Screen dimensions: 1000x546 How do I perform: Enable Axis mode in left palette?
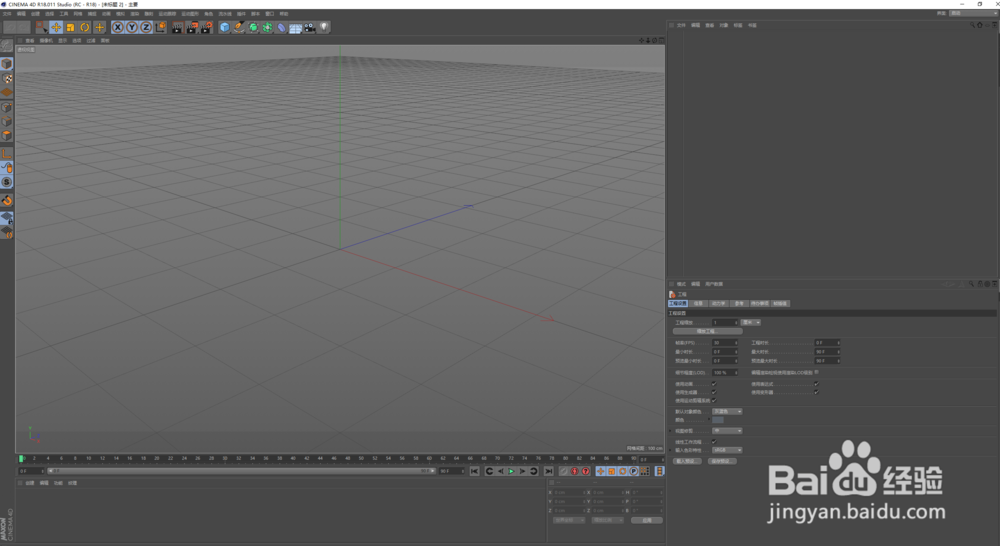(x=6, y=153)
